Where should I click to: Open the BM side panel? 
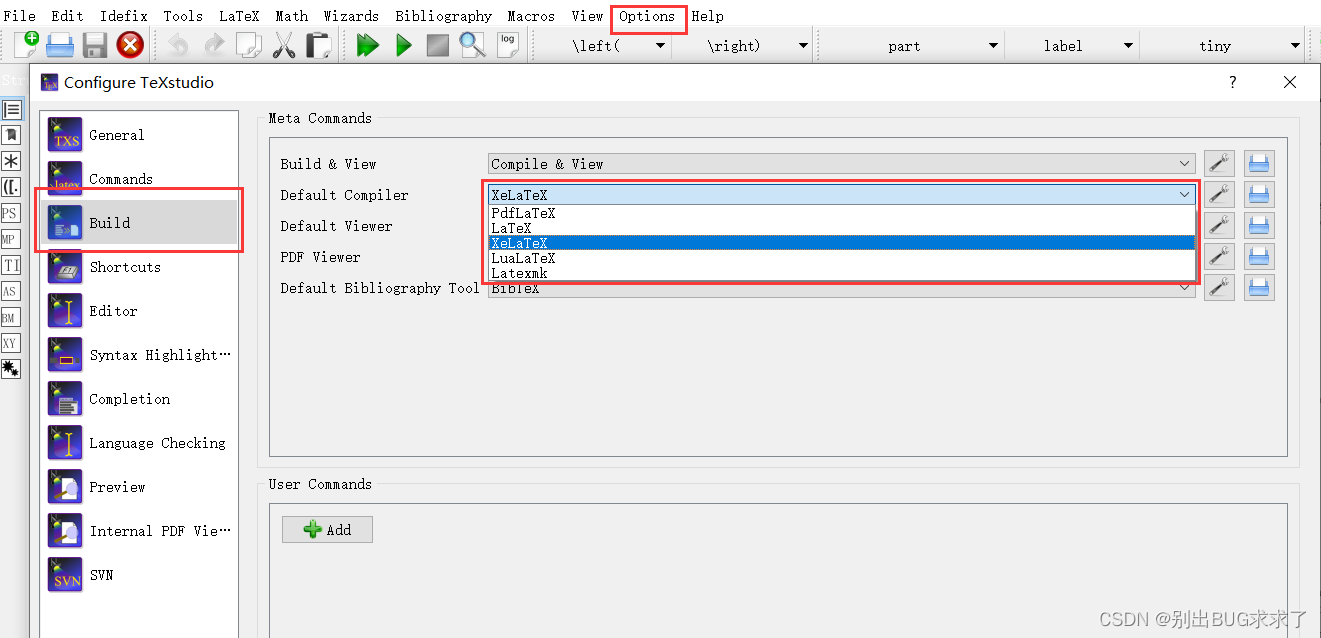[11, 317]
